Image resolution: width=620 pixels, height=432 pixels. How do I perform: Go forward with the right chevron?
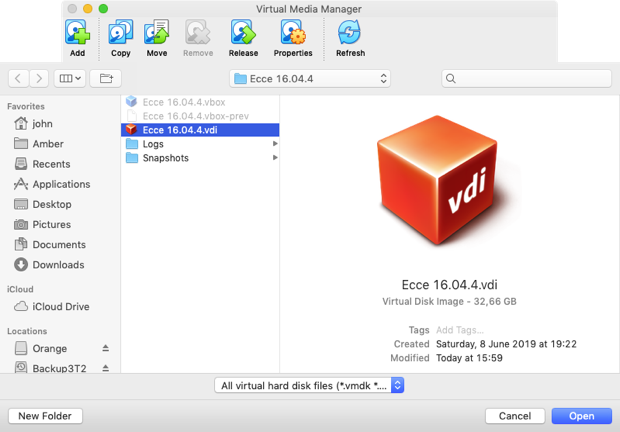click(39, 78)
